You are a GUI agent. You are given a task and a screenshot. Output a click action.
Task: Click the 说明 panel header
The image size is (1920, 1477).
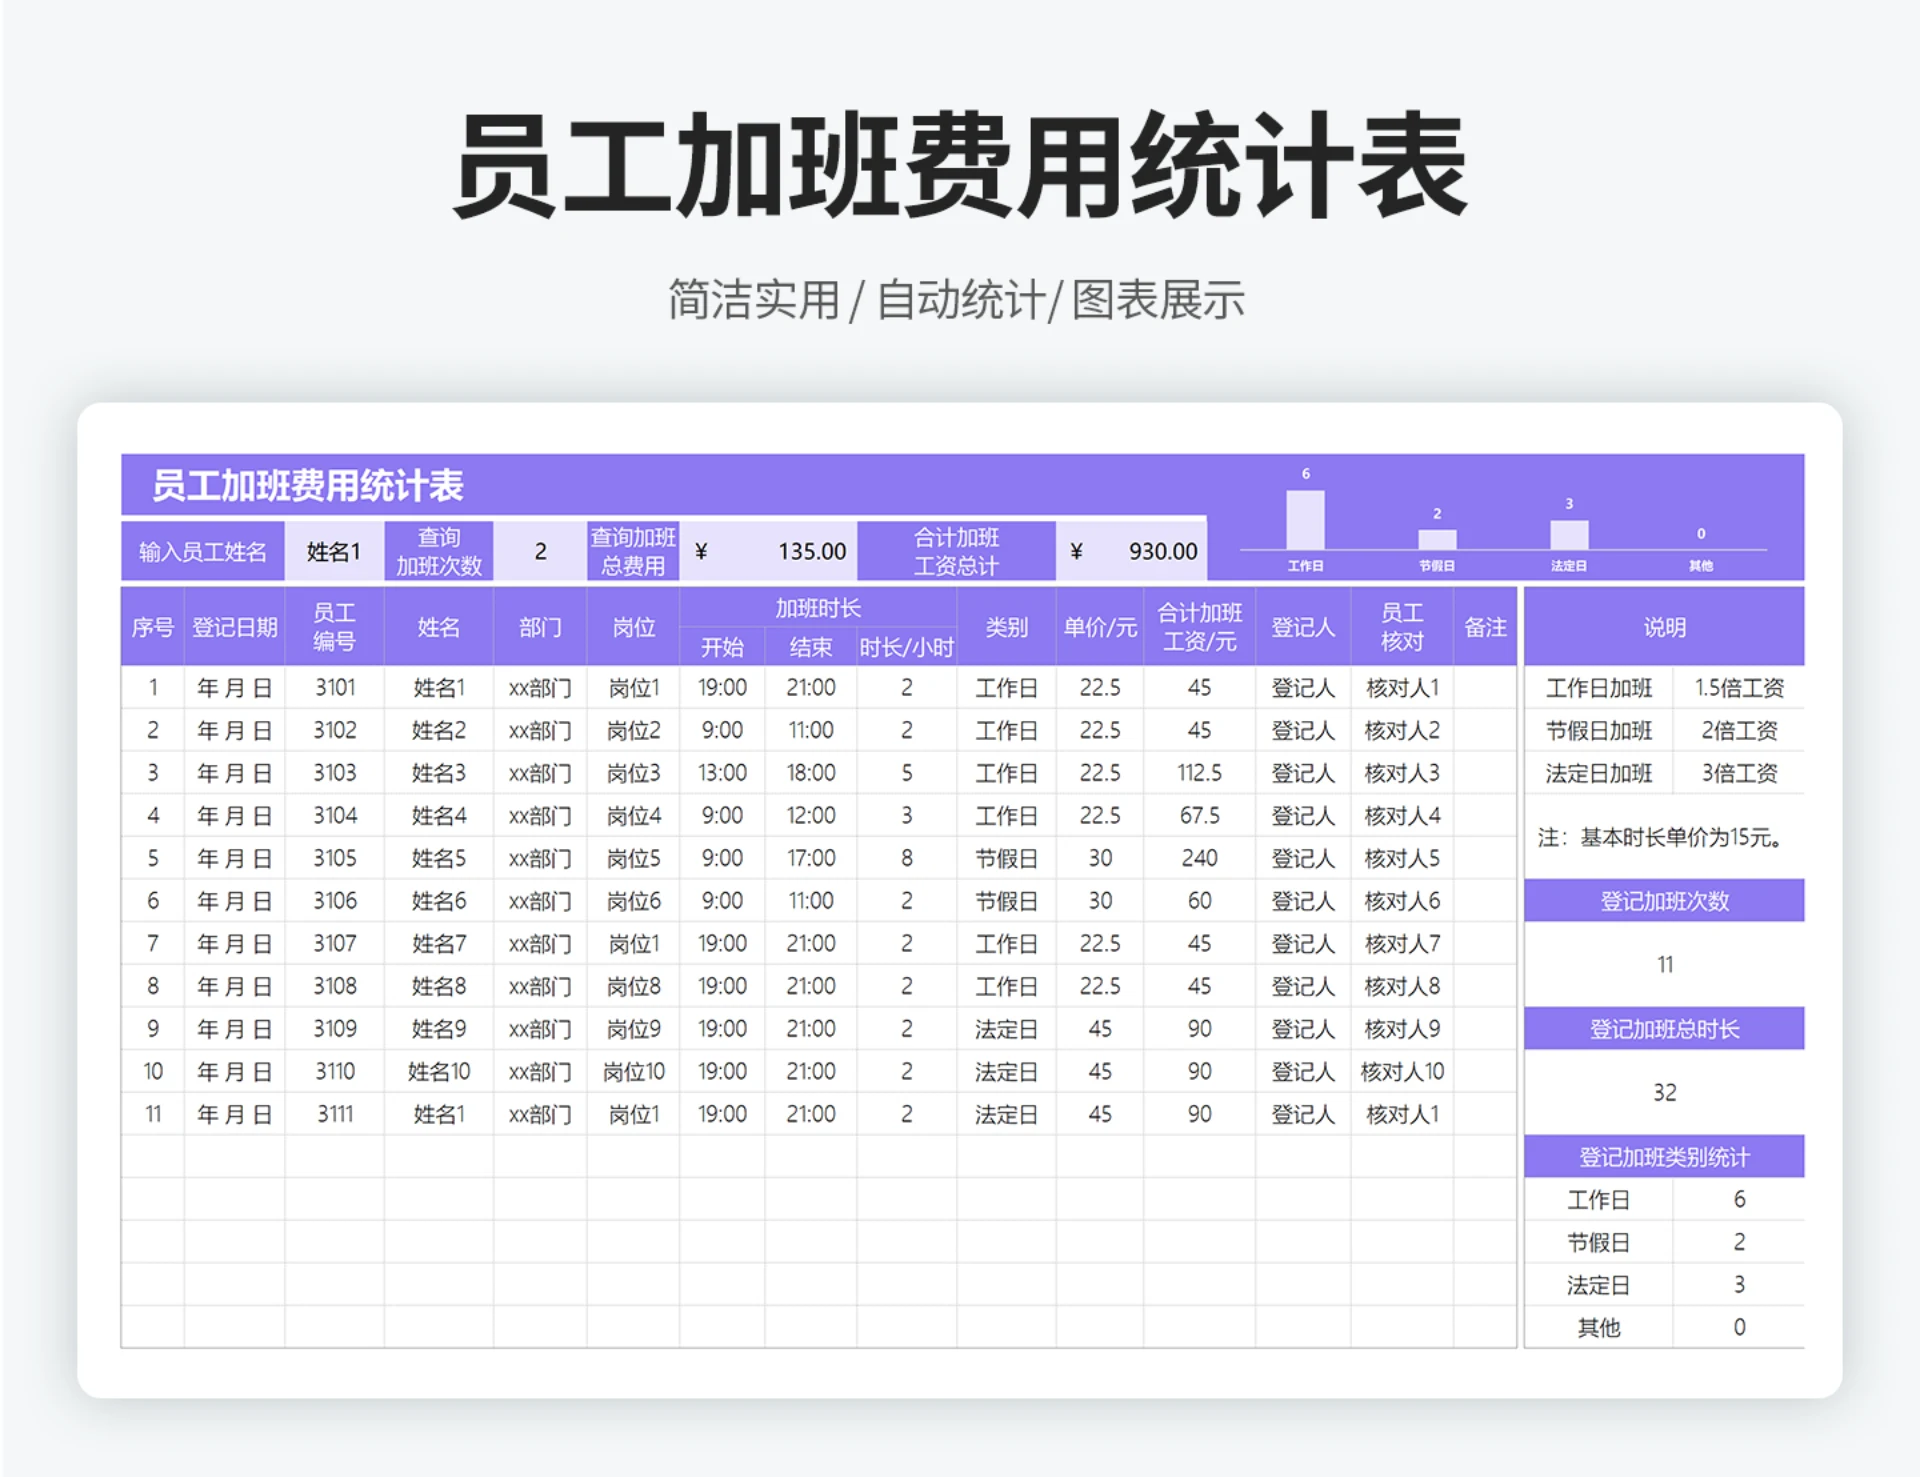1663,626
